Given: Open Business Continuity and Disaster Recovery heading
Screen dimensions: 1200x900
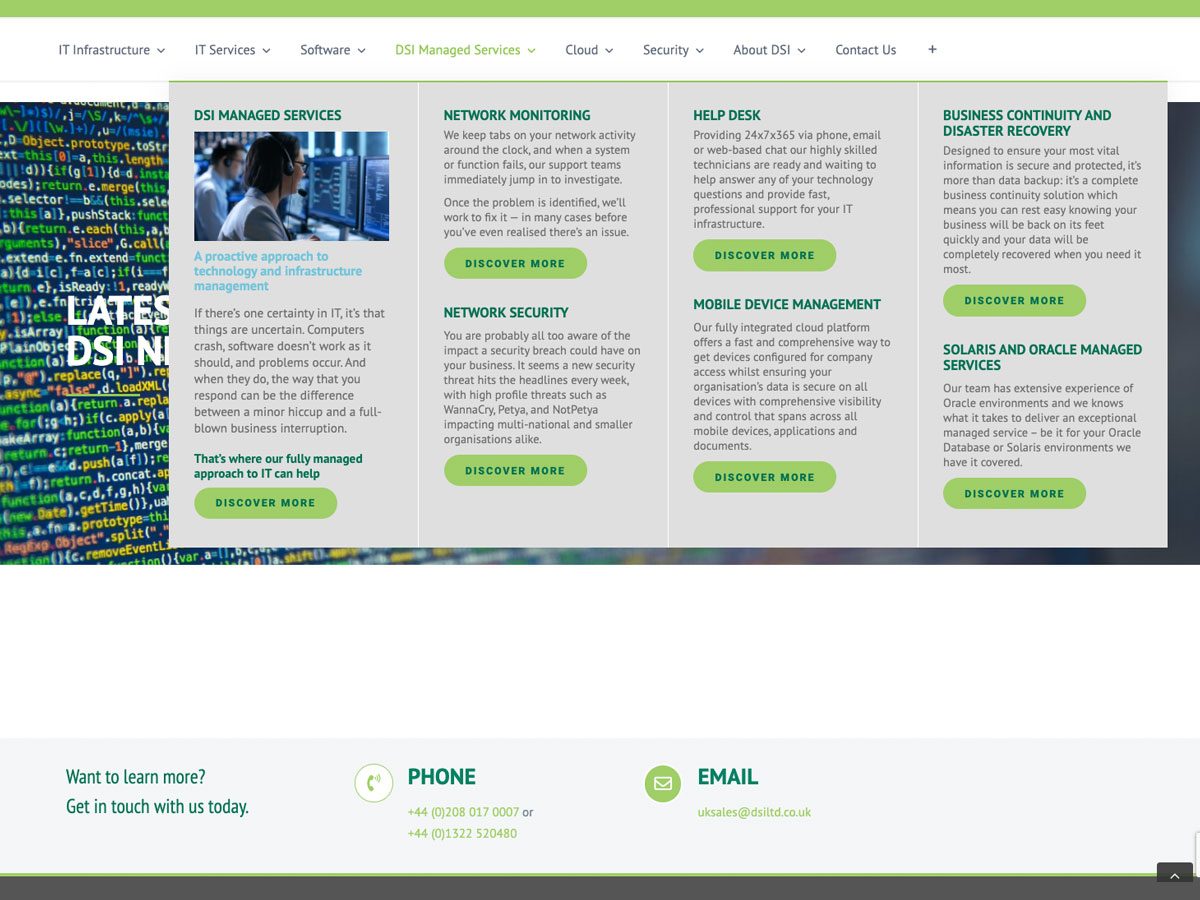Looking at the screenshot, I should coord(1027,123).
